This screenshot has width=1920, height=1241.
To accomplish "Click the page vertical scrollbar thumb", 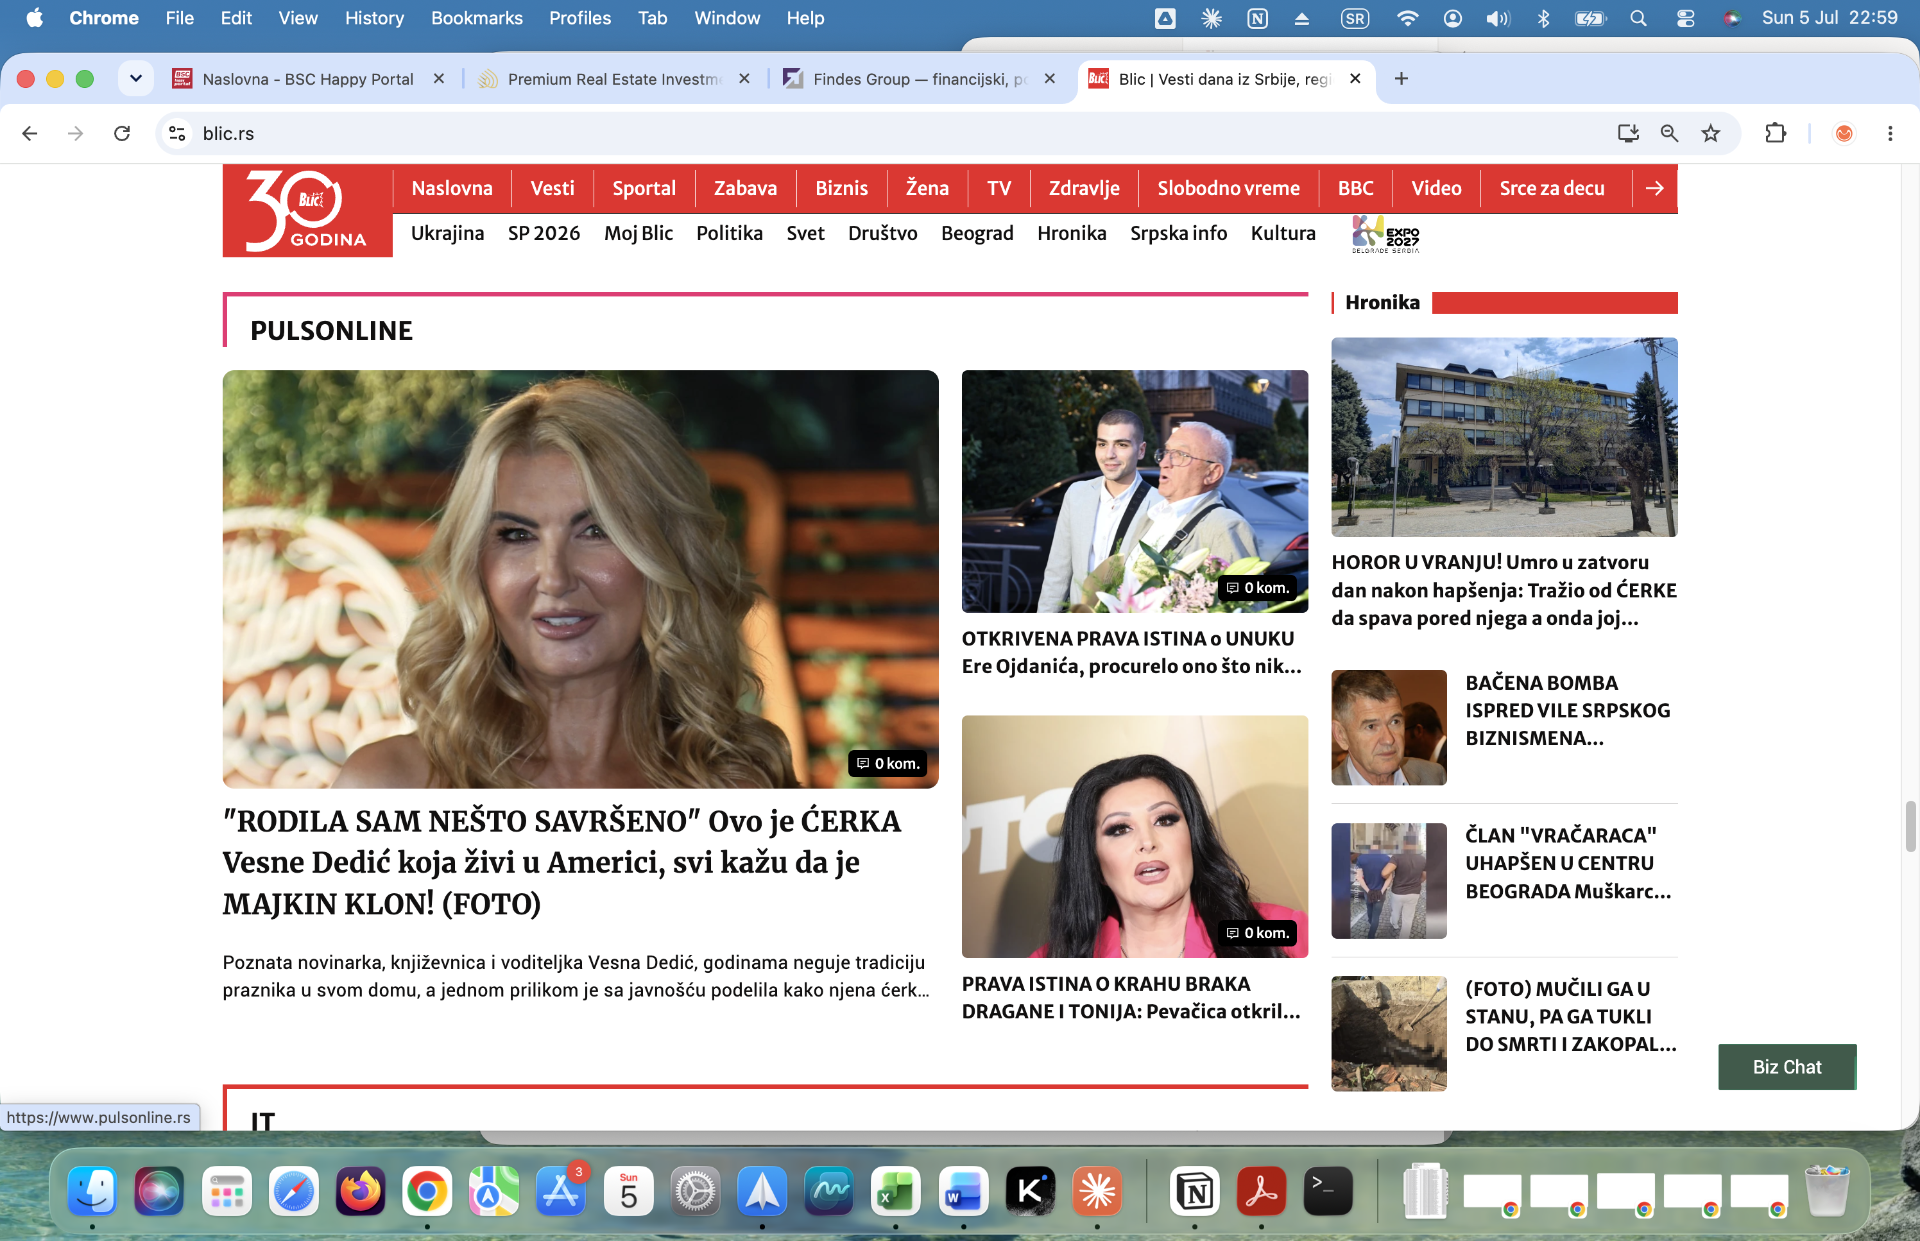I will (1910, 826).
